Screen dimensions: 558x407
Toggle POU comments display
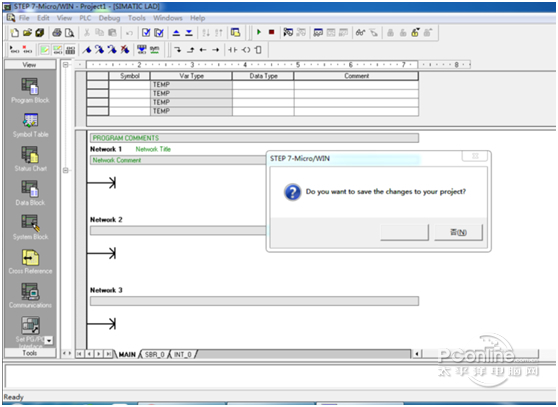click(x=44, y=50)
